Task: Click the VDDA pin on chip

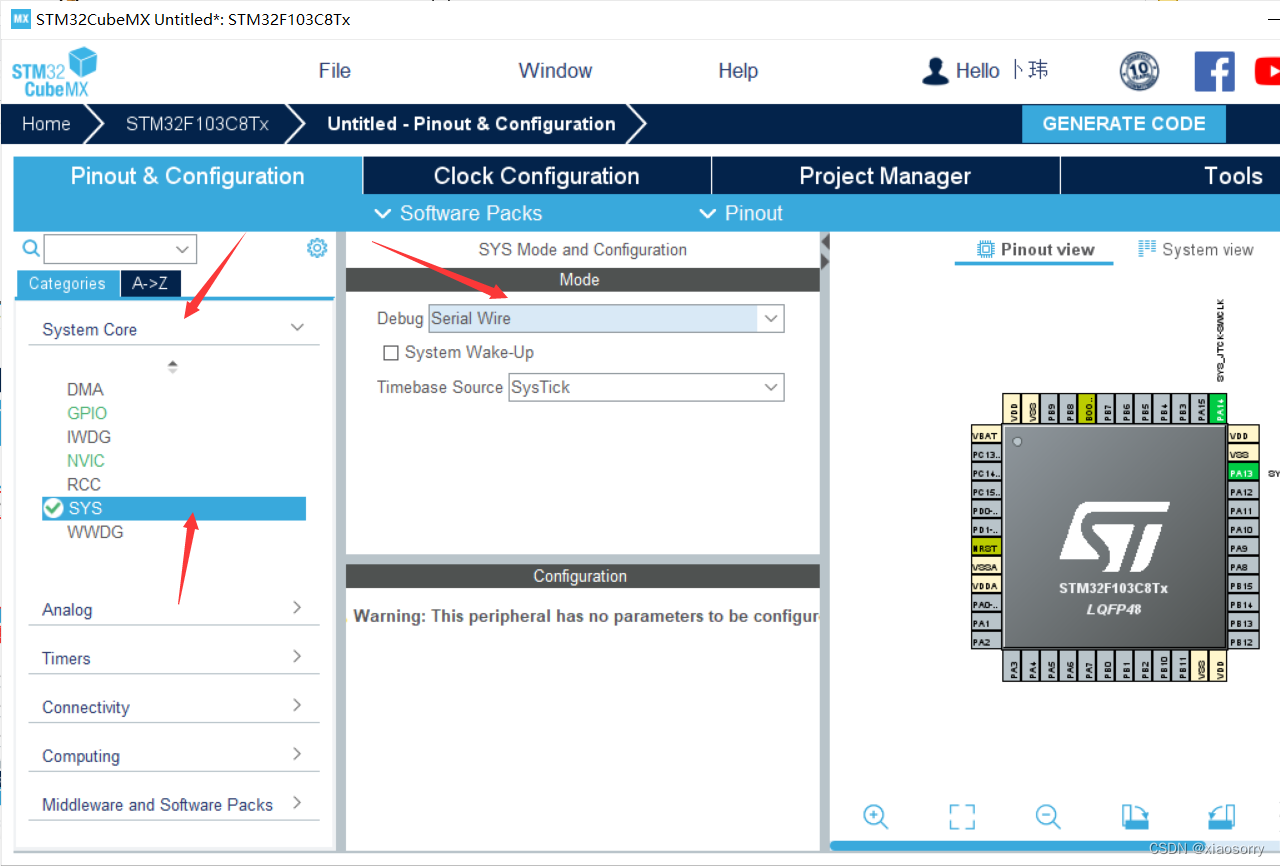Action: coord(986,586)
